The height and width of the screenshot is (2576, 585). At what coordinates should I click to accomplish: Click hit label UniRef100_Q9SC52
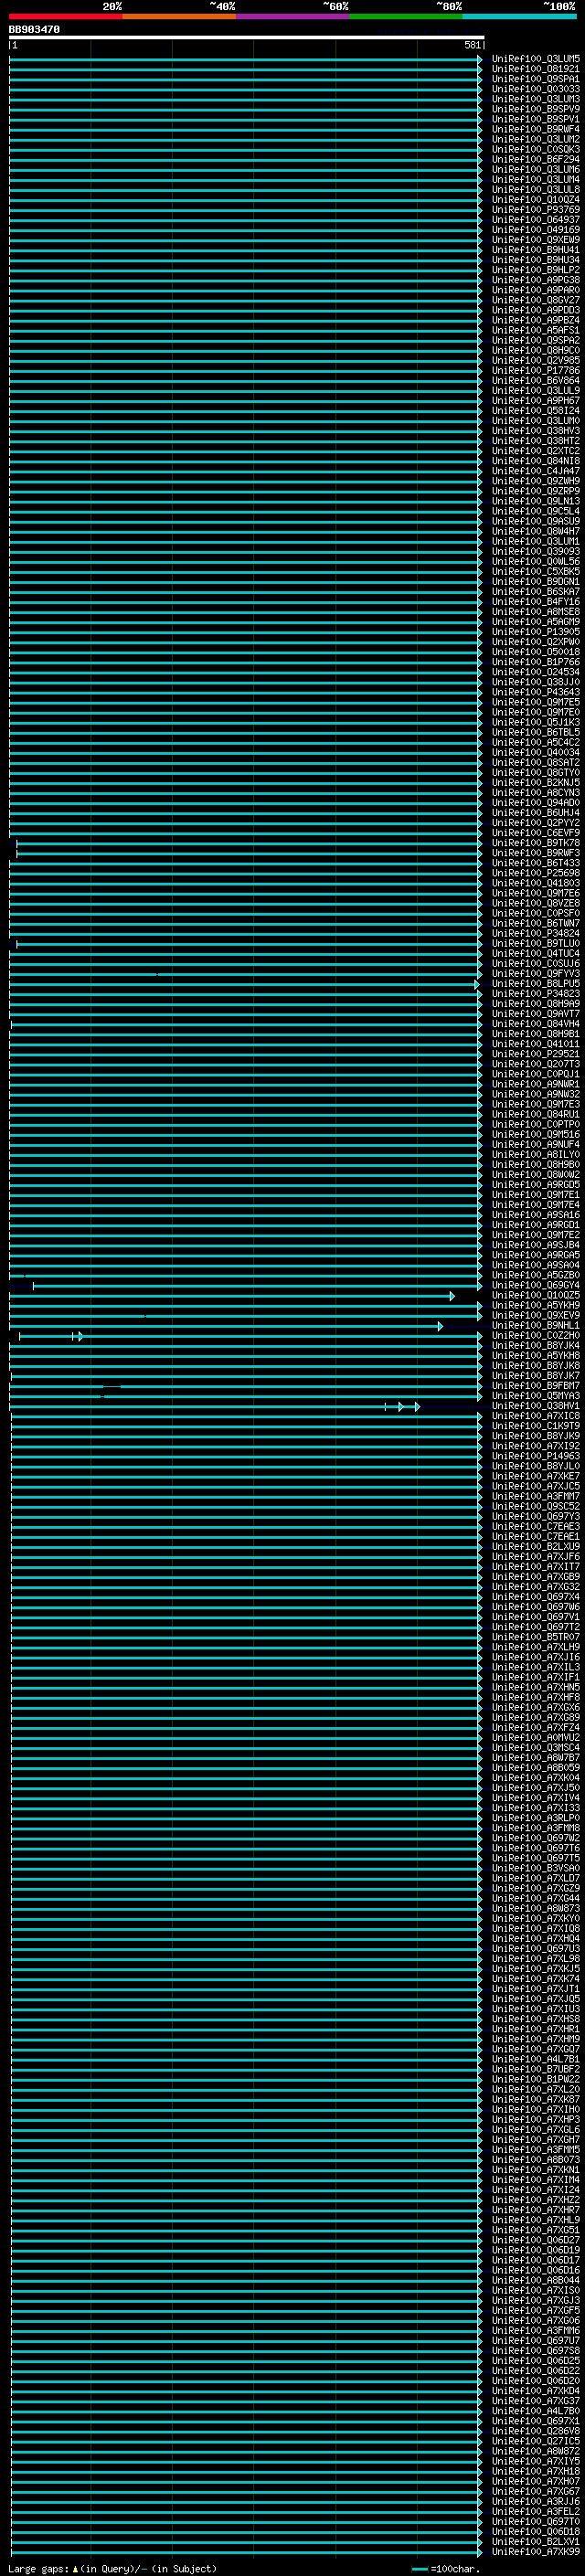[x=536, y=1506]
